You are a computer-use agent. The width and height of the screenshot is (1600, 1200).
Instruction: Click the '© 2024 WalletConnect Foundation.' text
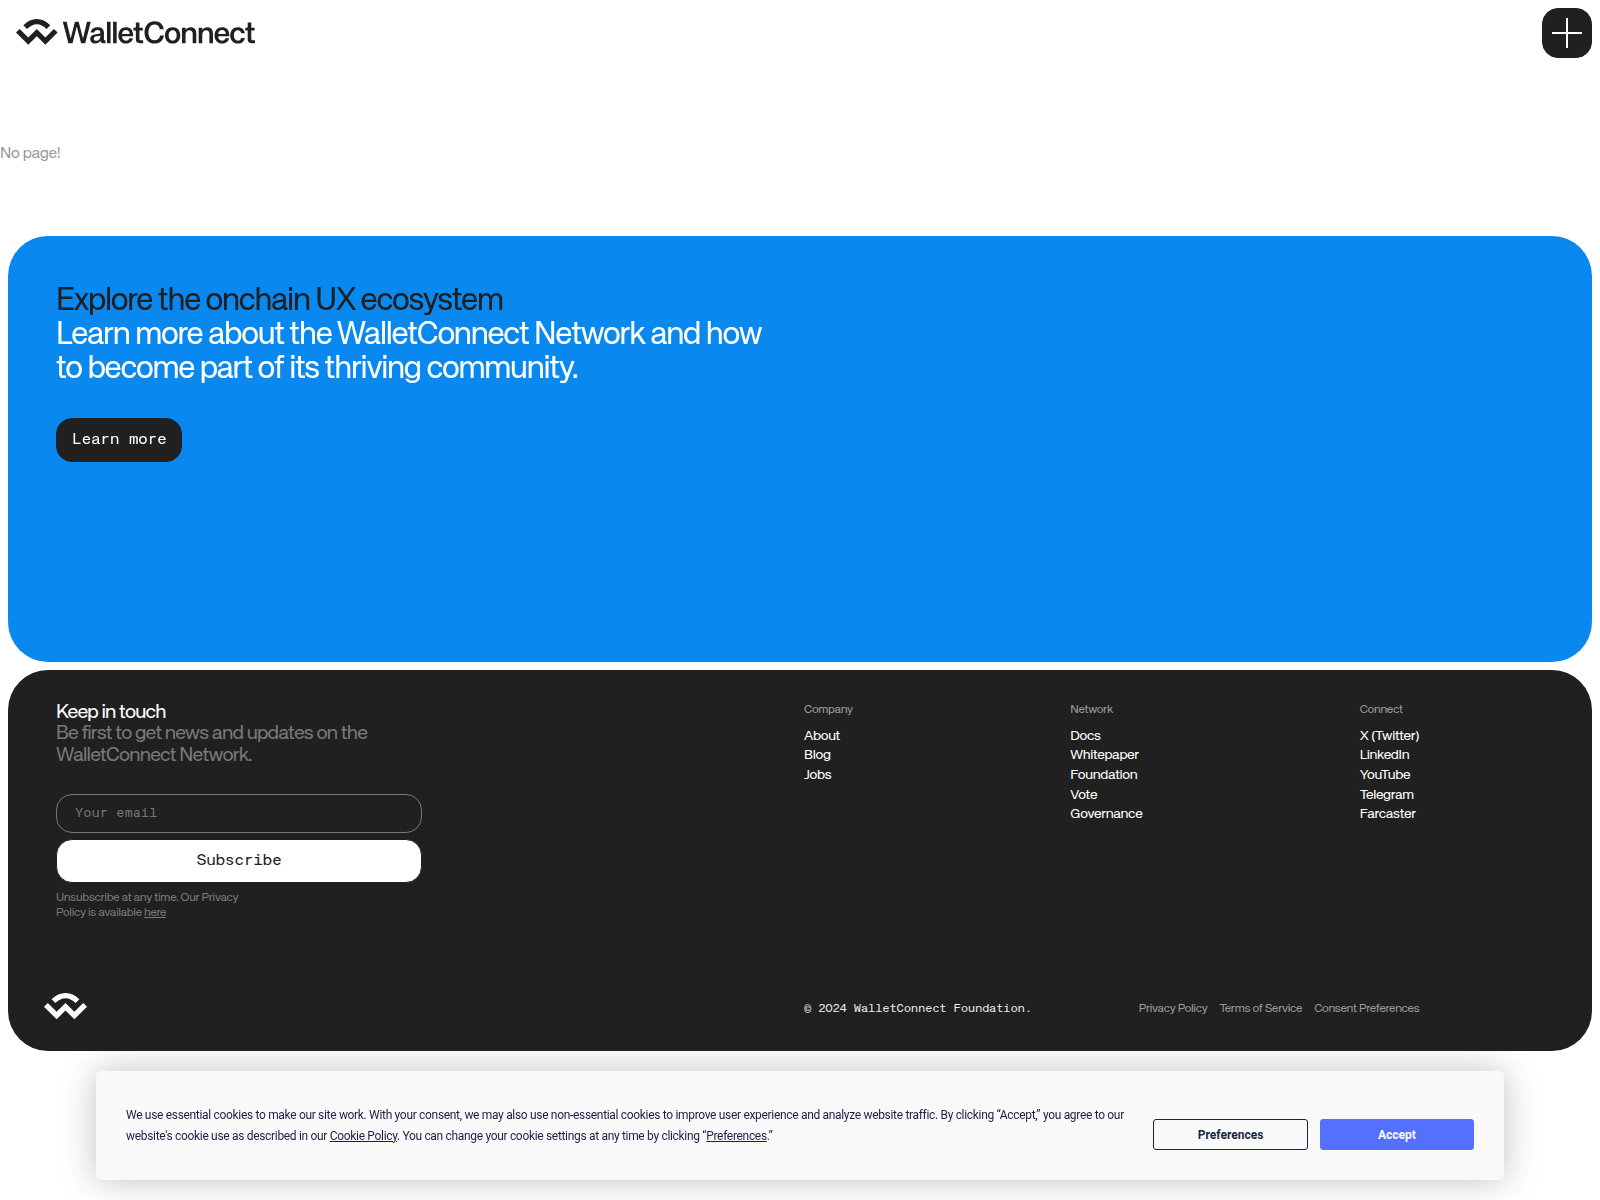pyautogui.click(x=917, y=1008)
